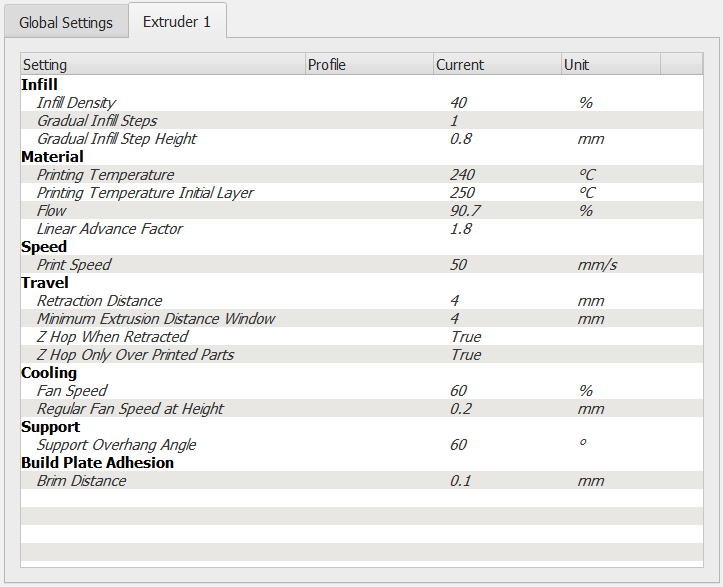723x587 pixels.
Task: Select the Gradual Infill Steps row
Action: [x=362, y=120]
